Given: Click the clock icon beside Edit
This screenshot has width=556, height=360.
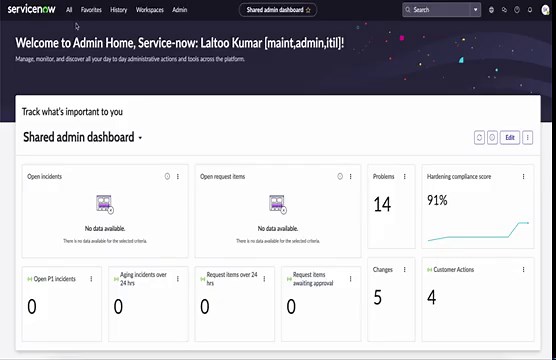Looking at the screenshot, I should coord(492,138).
